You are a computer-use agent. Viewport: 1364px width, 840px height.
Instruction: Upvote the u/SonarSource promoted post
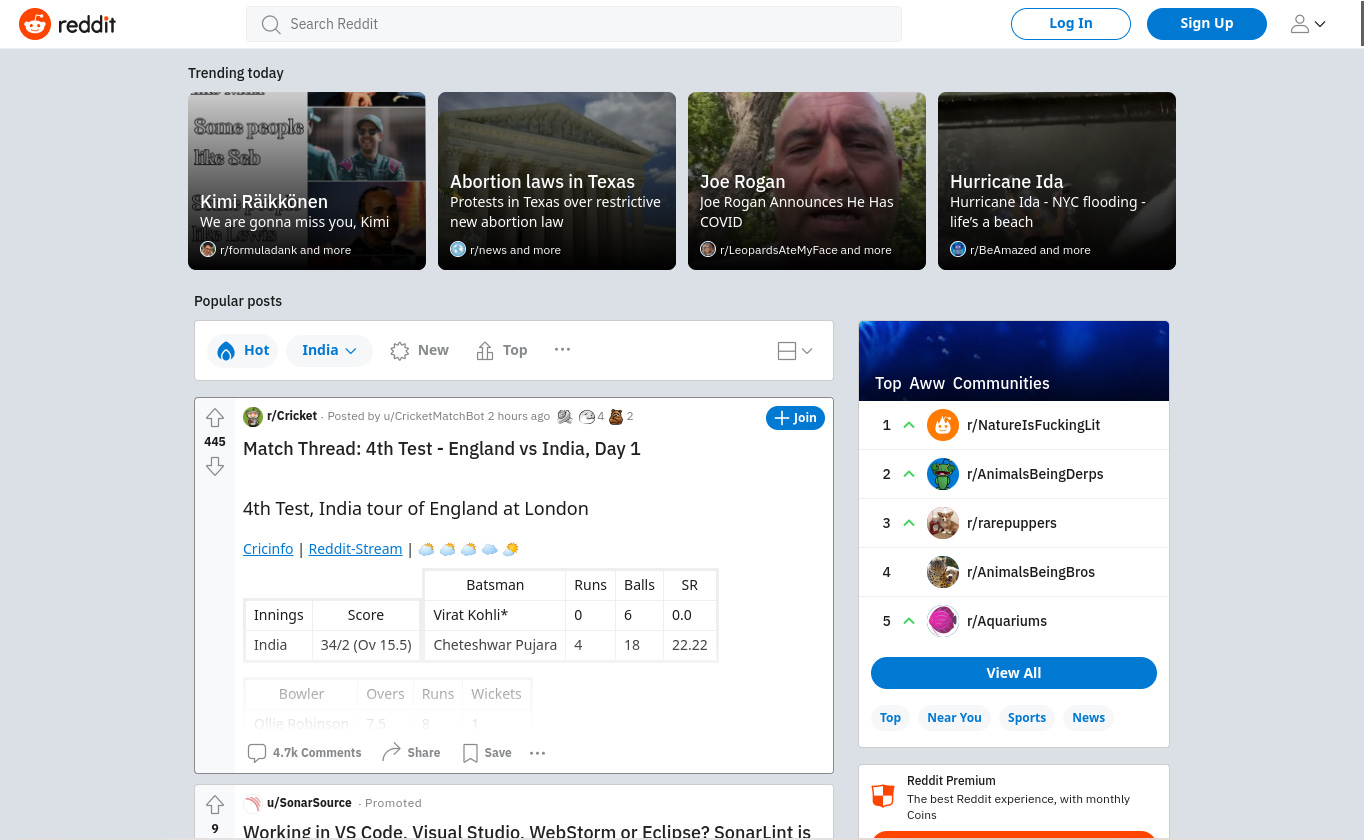tap(215, 805)
